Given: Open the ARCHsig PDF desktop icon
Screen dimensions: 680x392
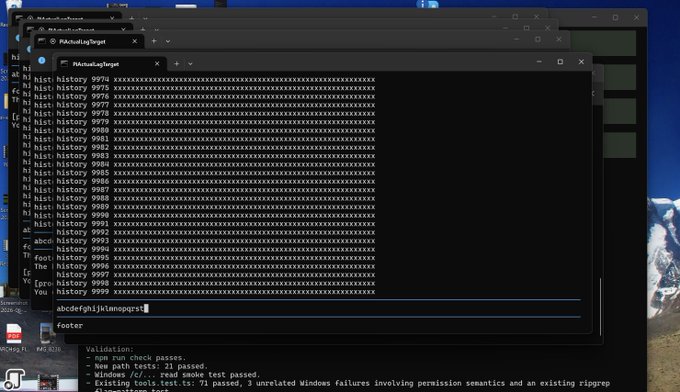Looking at the screenshot, I should point(13,337).
